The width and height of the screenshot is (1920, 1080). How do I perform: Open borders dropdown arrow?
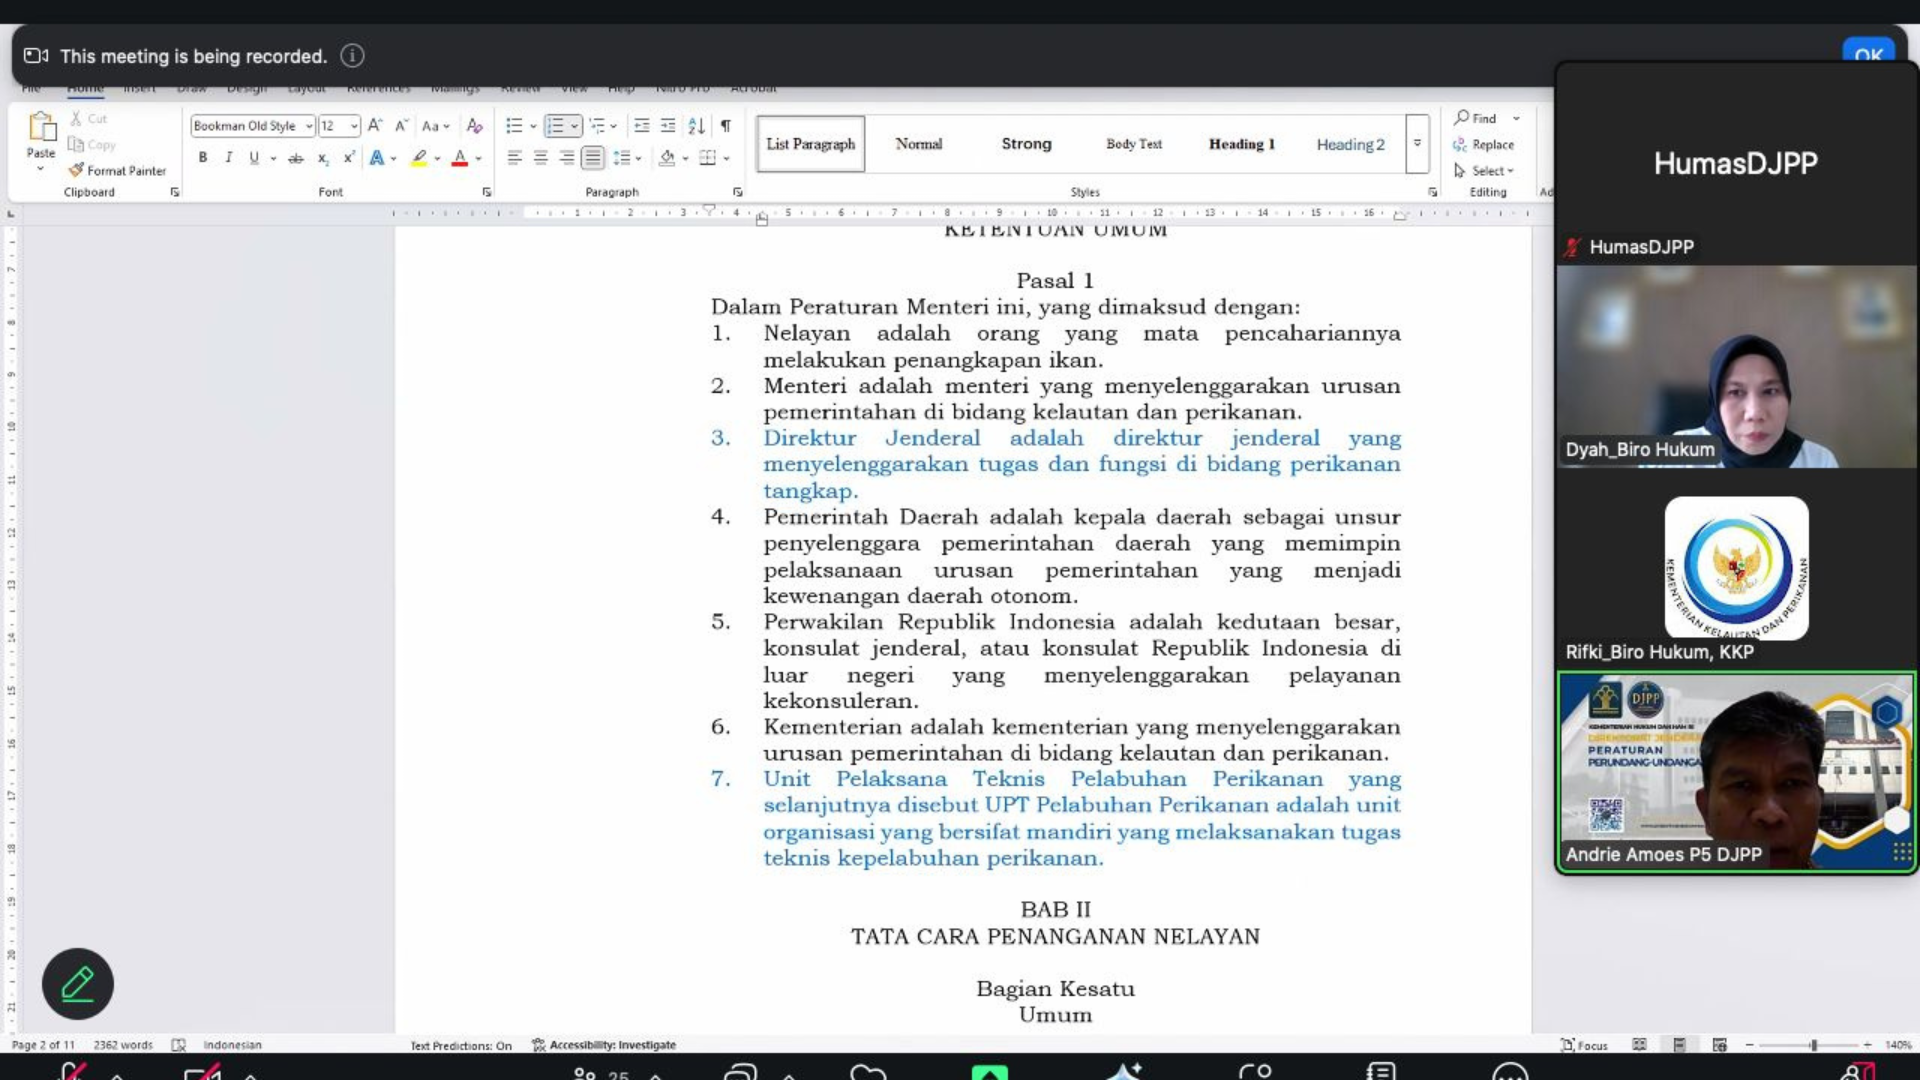click(x=726, y=158)
